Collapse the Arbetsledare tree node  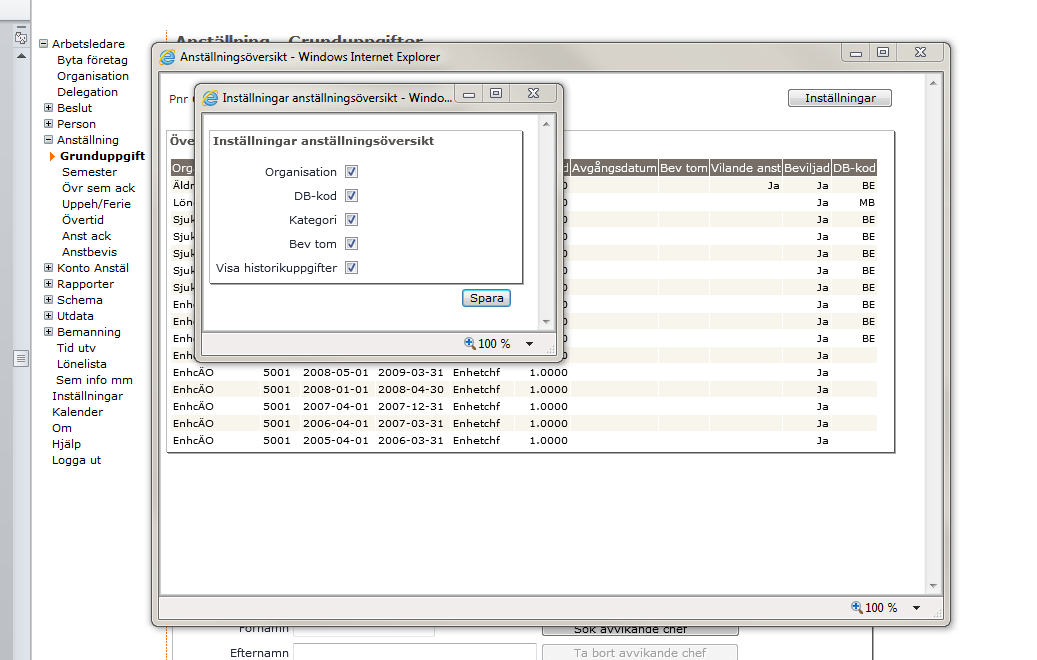[44, 44]
